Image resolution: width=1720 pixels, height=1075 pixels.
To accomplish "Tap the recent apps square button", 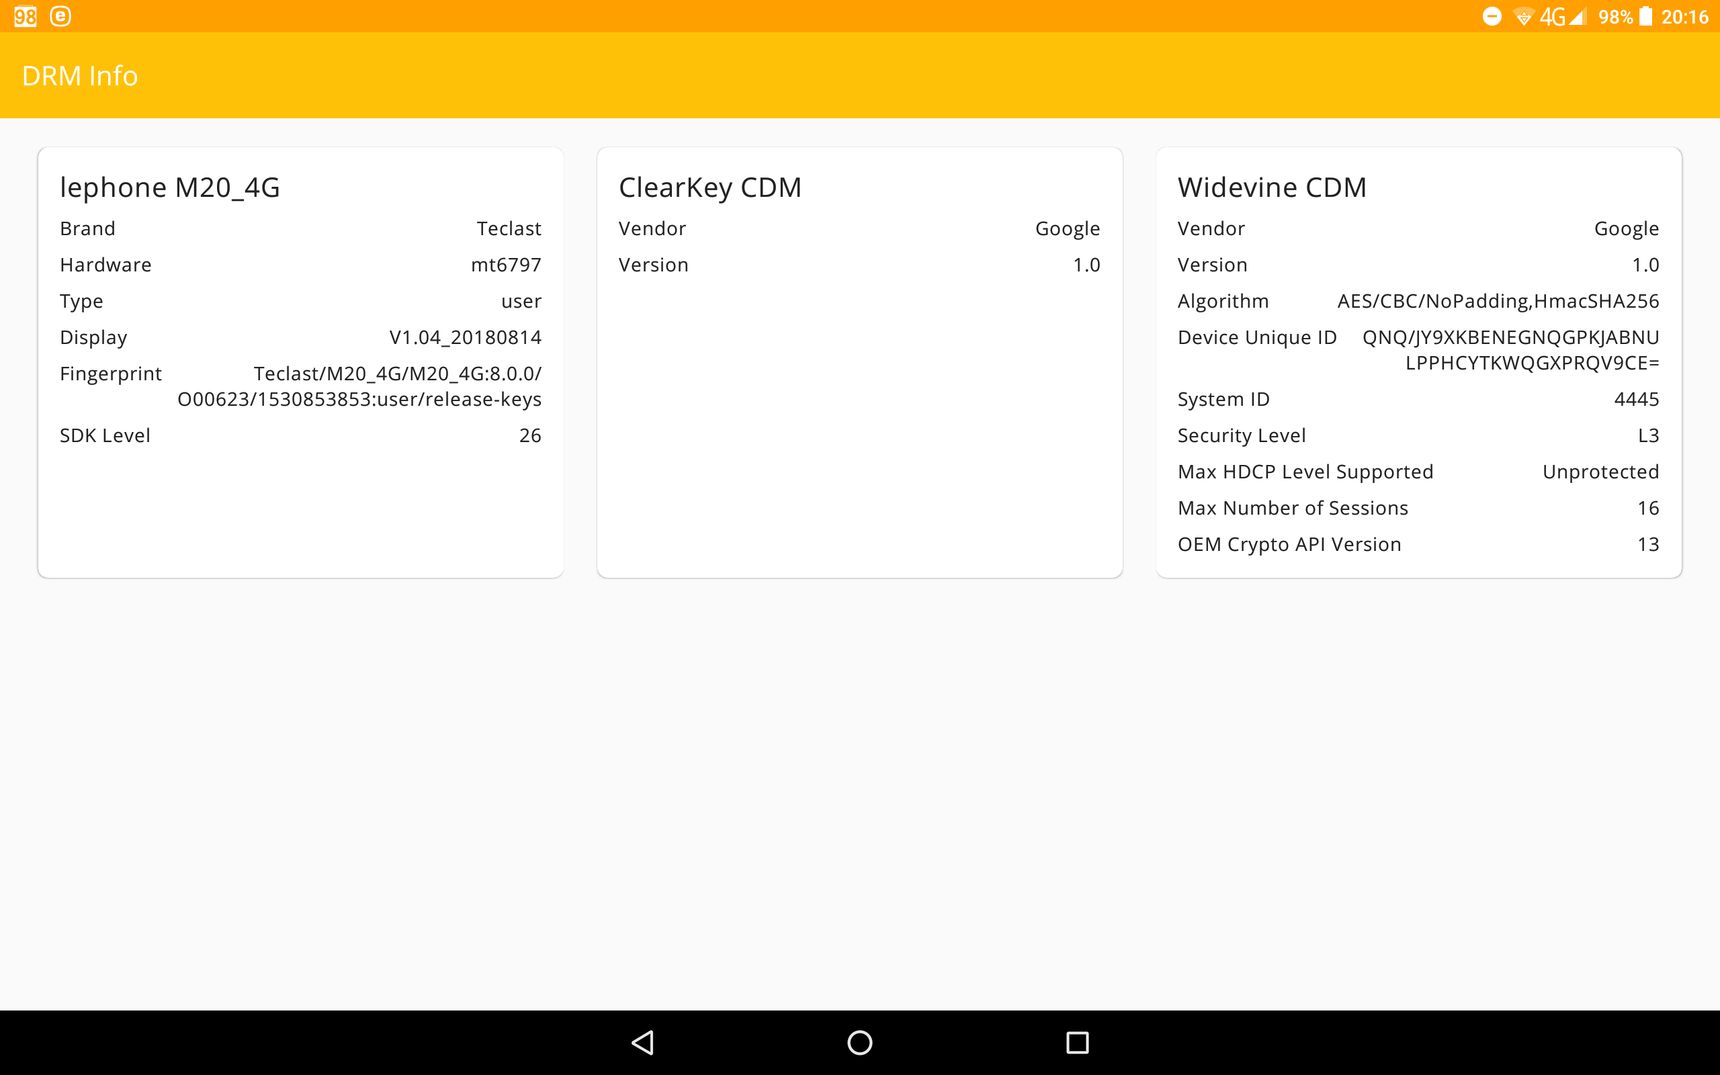I will (x=1077, y=1043).
